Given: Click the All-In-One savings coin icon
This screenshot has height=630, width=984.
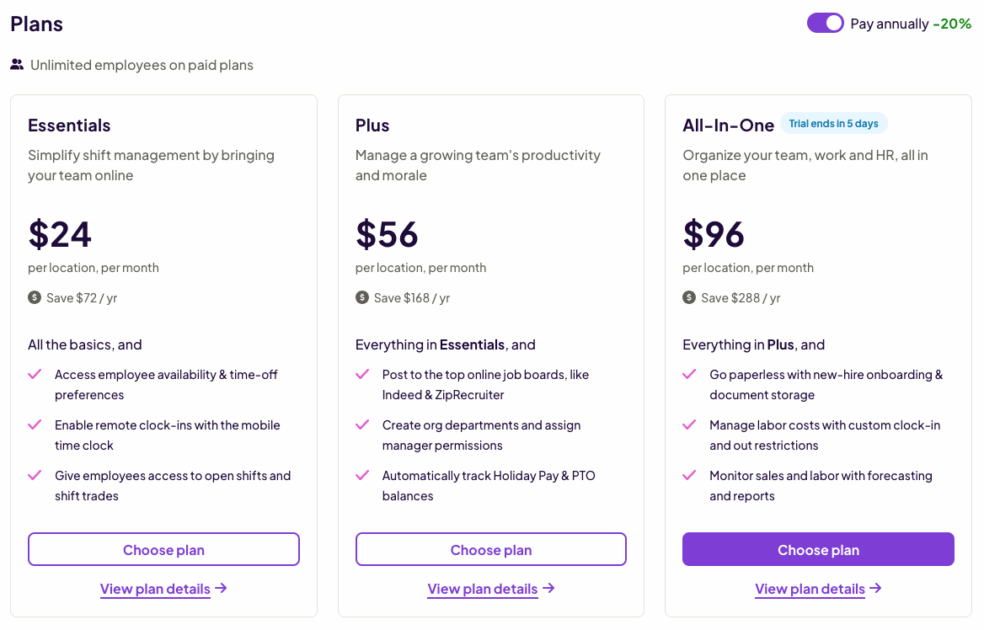Looking at the screenshot, I should coord(689,297).
